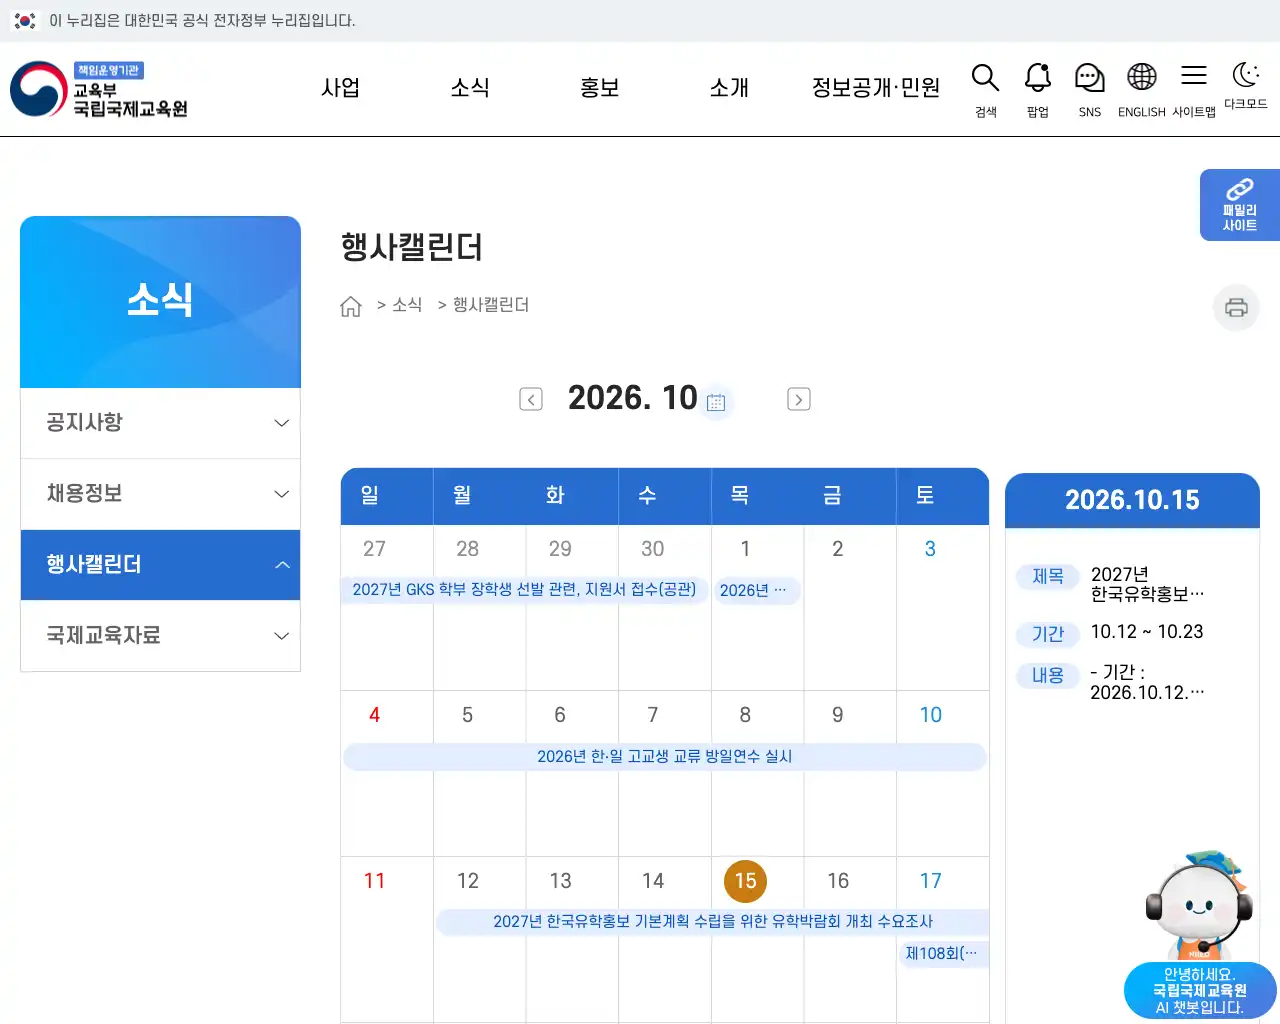Click the 행사캘린더 breadcrumb link

click(x=491, y=305)
